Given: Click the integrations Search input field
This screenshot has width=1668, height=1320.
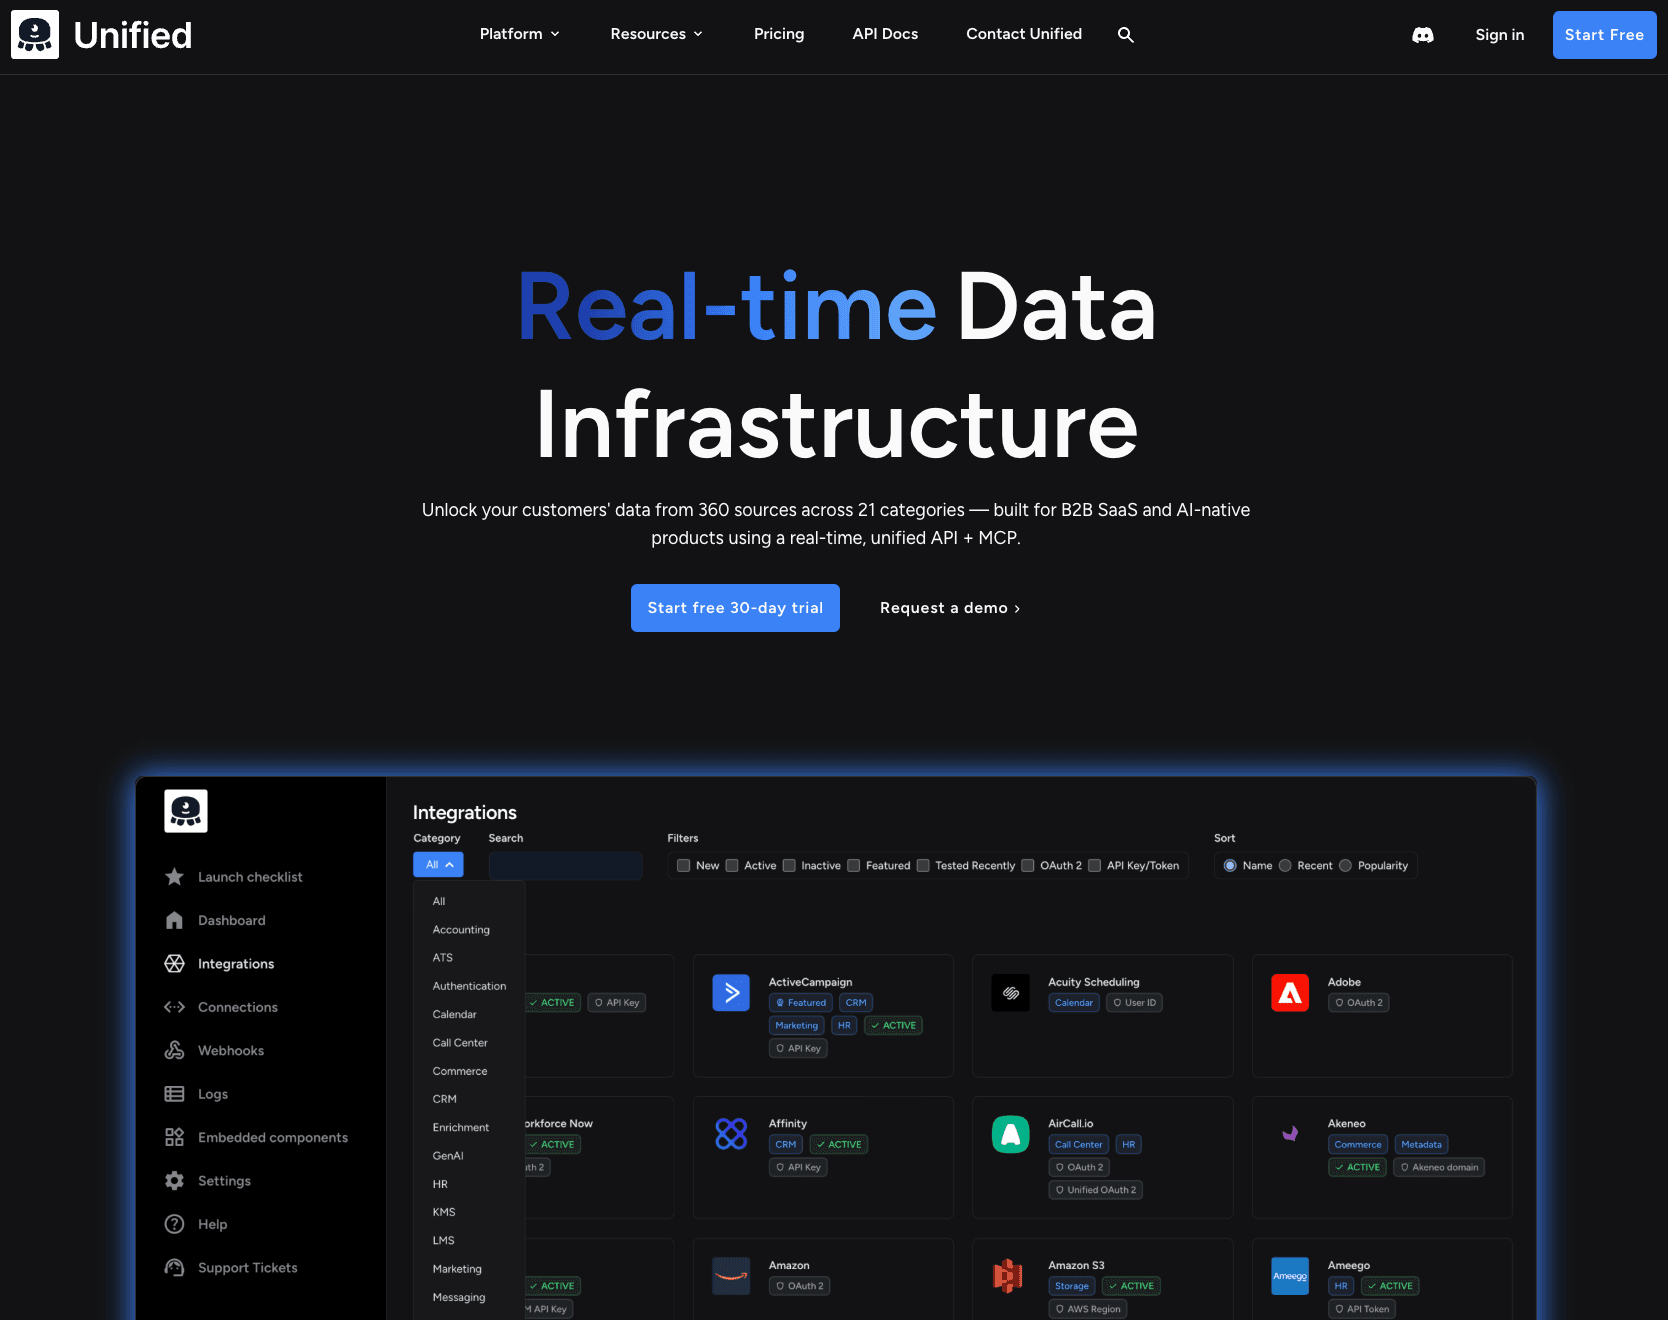Looking at the screenshot, I should tap(565, 866).
